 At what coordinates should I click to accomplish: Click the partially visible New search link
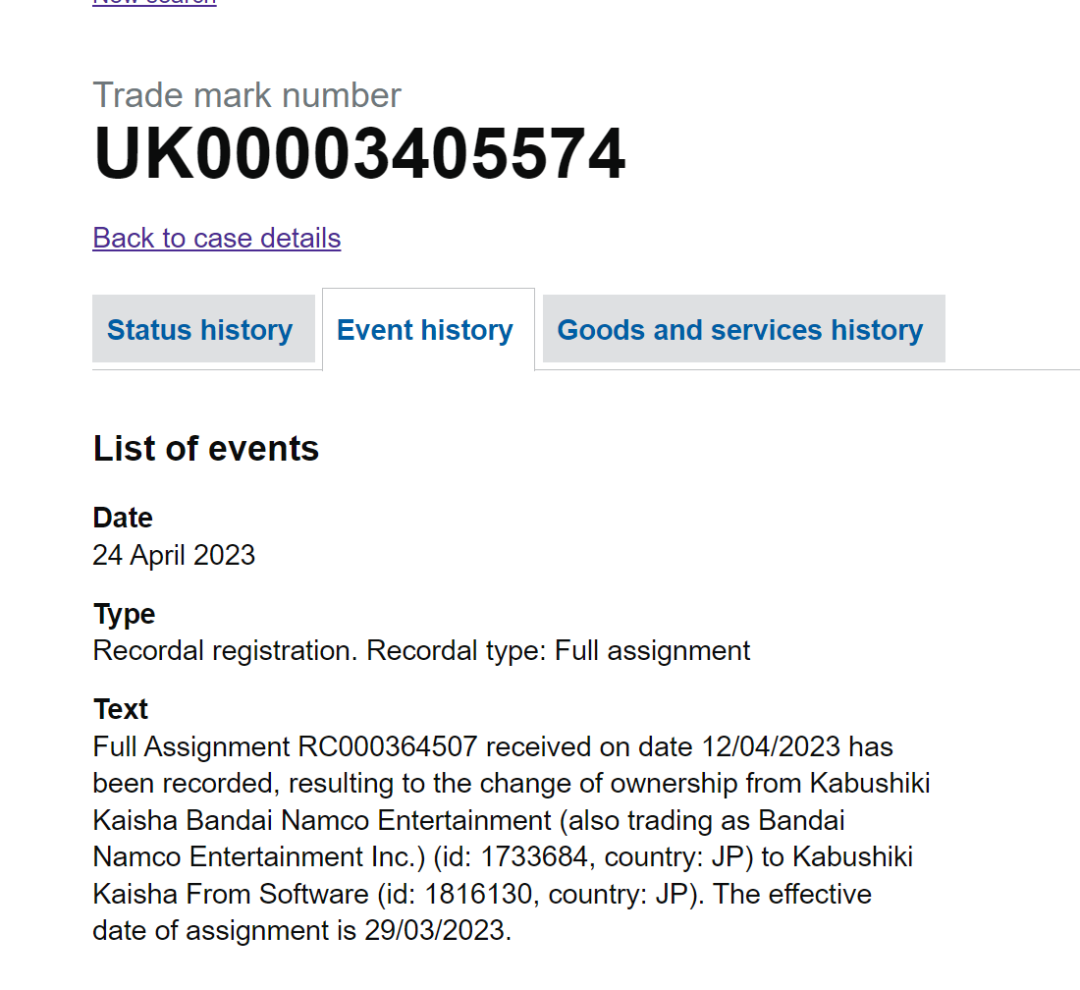(x=154, y=3)
